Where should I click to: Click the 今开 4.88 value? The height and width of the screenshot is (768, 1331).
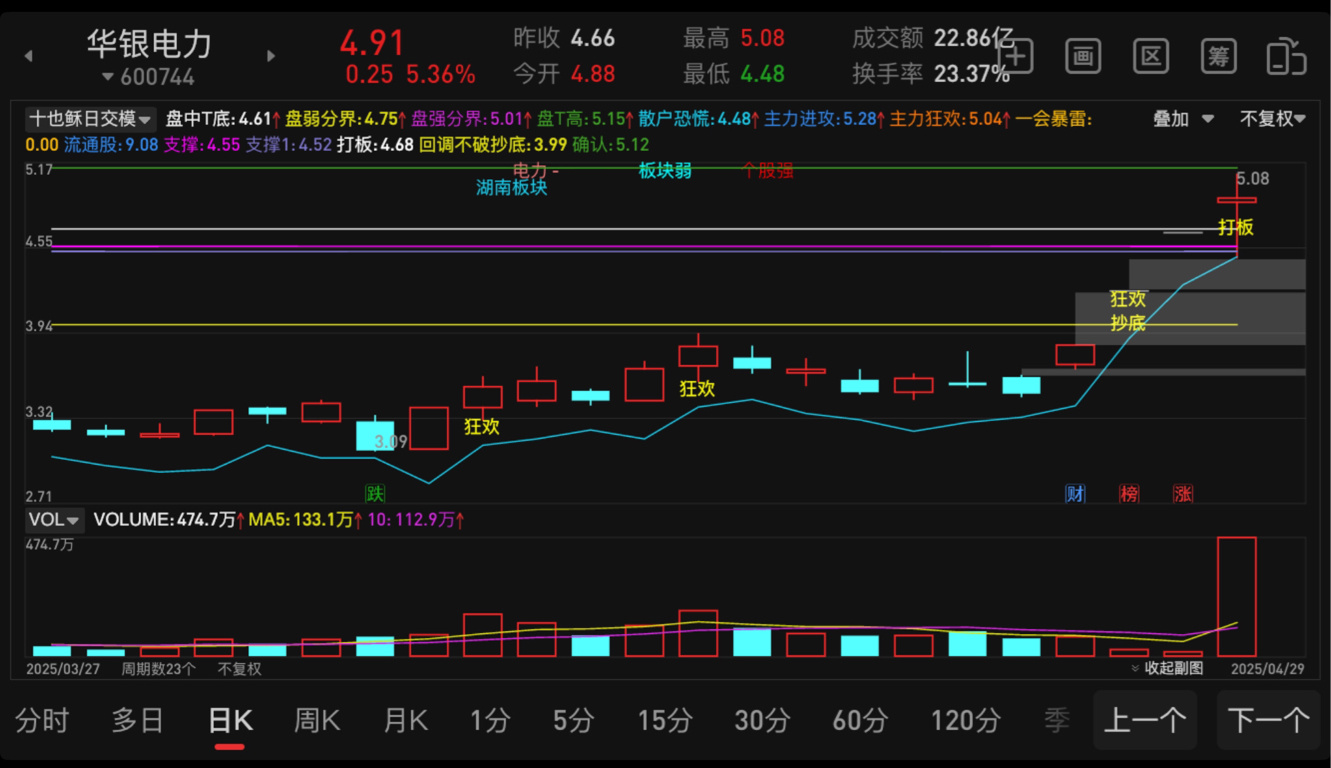[x=593, y=74]
